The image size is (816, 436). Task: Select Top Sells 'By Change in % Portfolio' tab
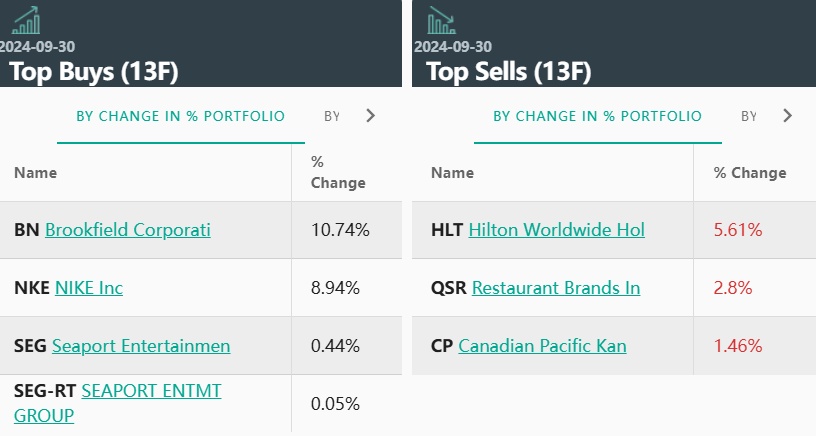pos(597,116)
